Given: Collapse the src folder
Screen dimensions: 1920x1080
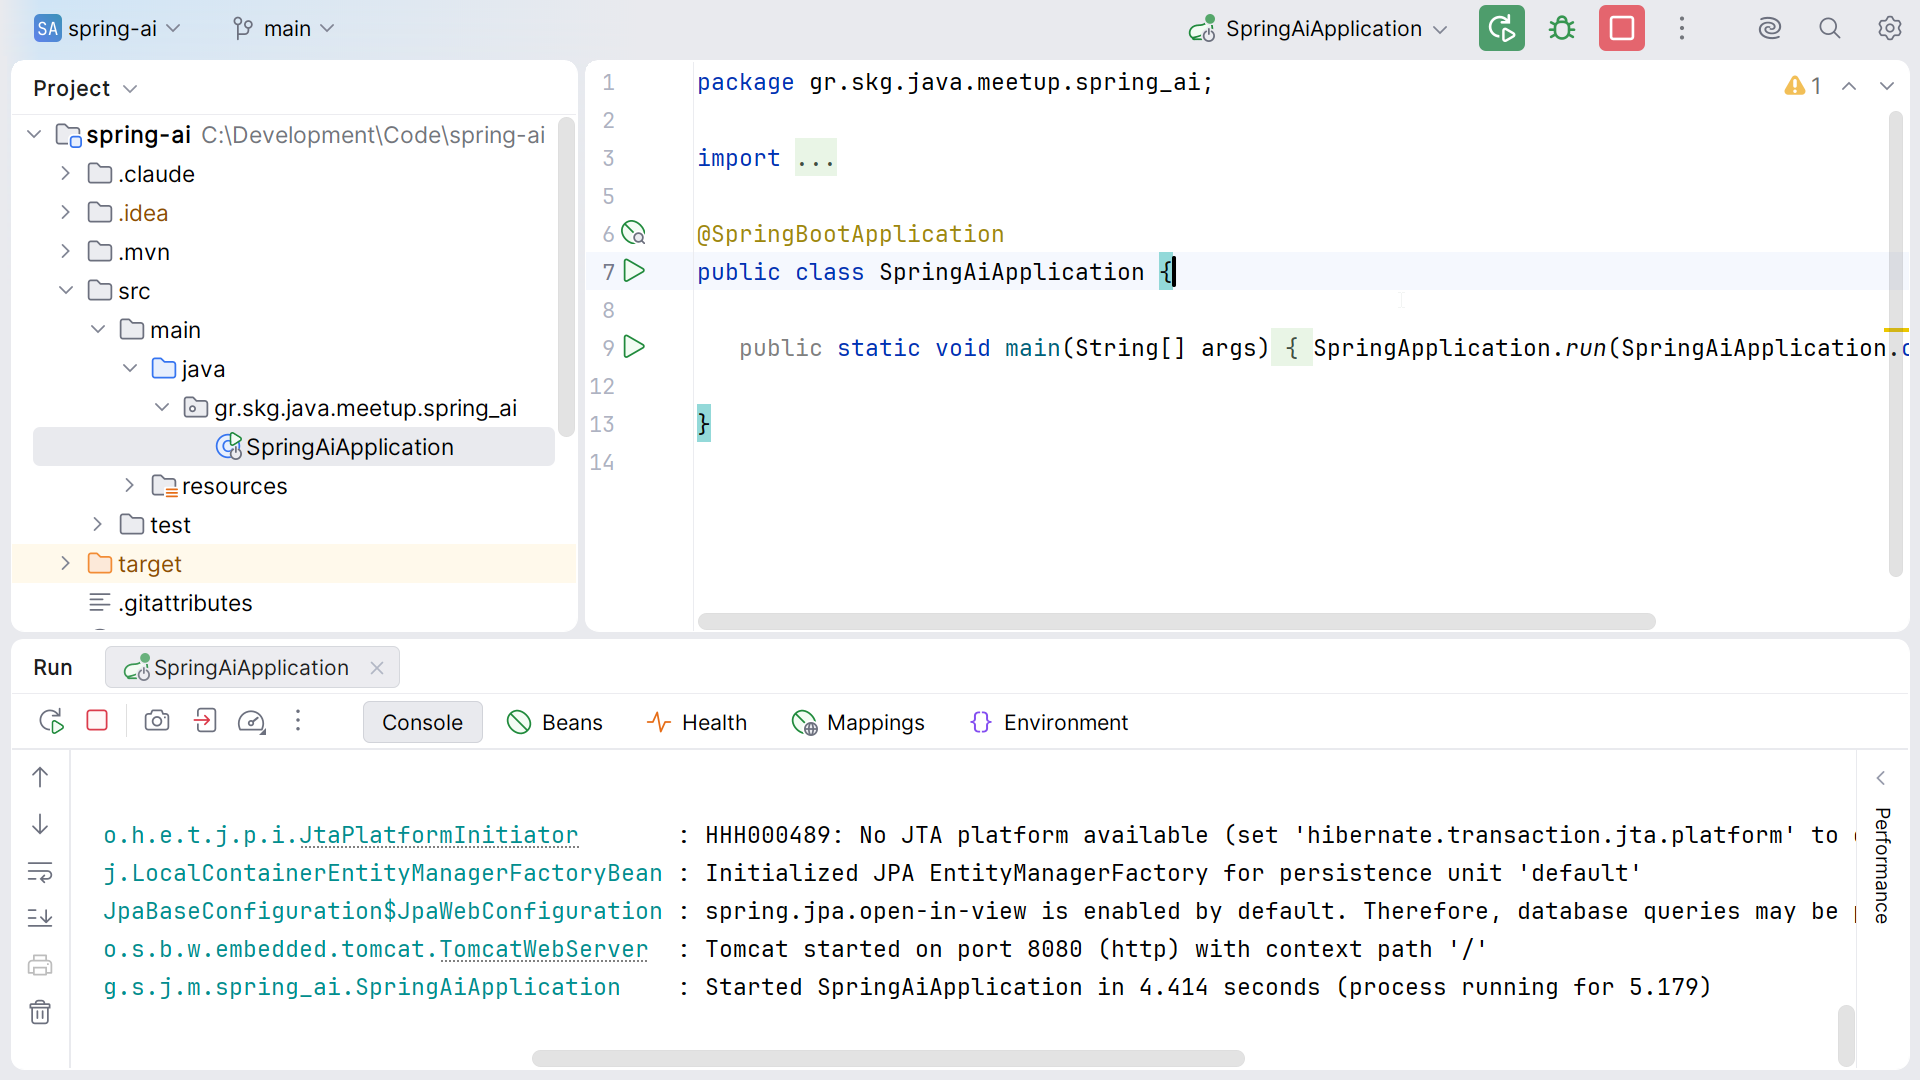Looking at the screenshot, I should point(65,290).
